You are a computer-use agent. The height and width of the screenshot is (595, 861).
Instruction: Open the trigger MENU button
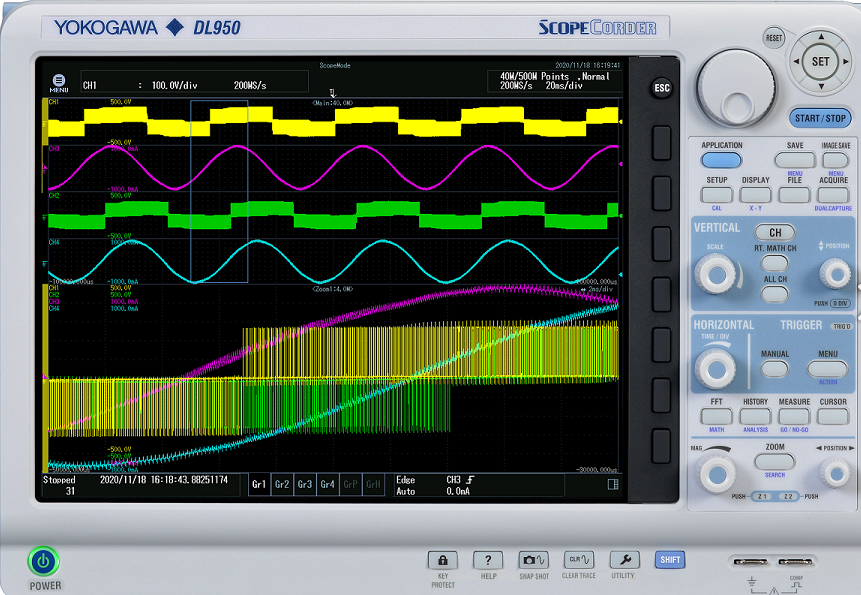click(828, 368)
